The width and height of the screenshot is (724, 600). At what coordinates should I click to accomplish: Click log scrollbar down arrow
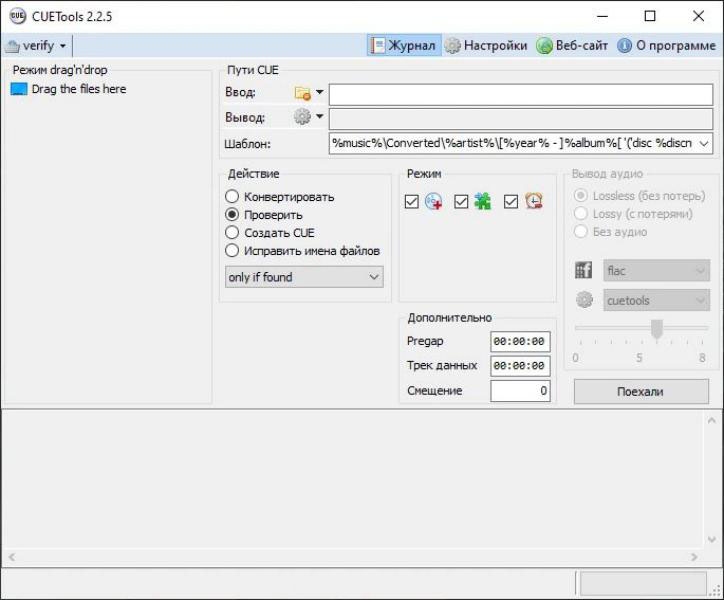click(712, 539)
